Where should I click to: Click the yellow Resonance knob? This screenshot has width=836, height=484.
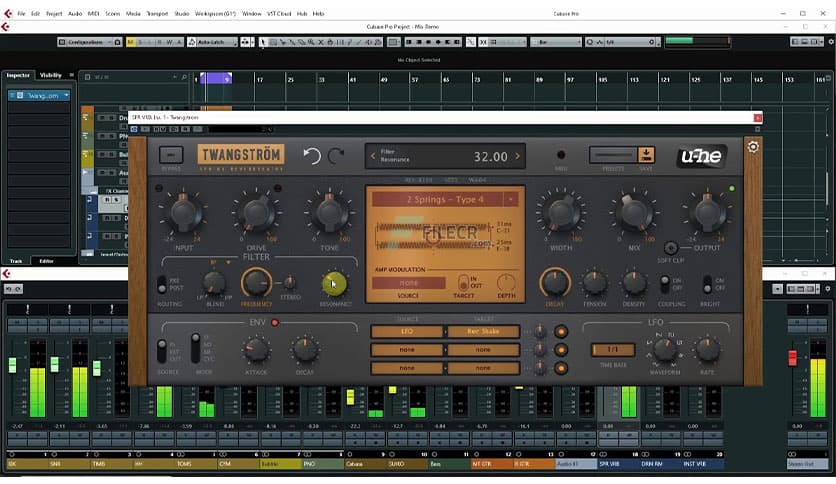pos(334,283)
